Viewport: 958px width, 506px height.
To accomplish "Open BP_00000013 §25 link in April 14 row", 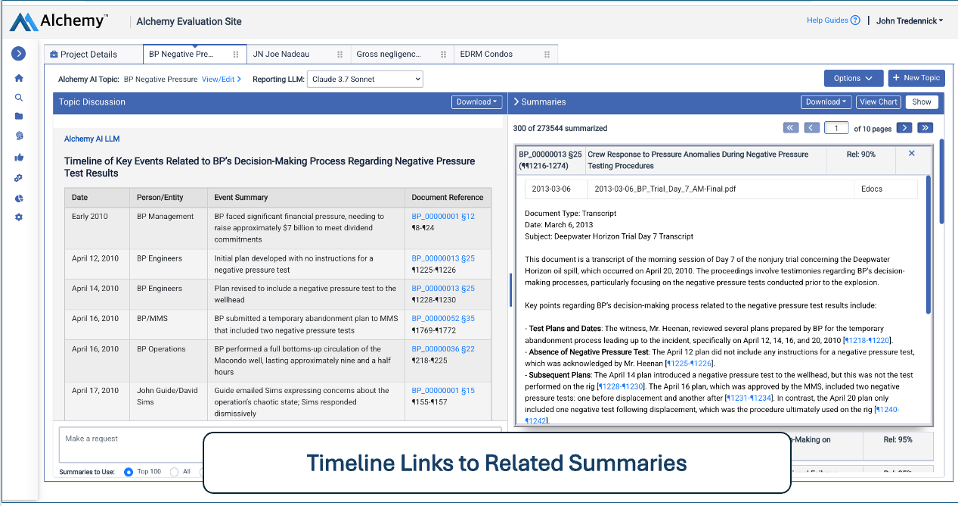I will 443,288.
